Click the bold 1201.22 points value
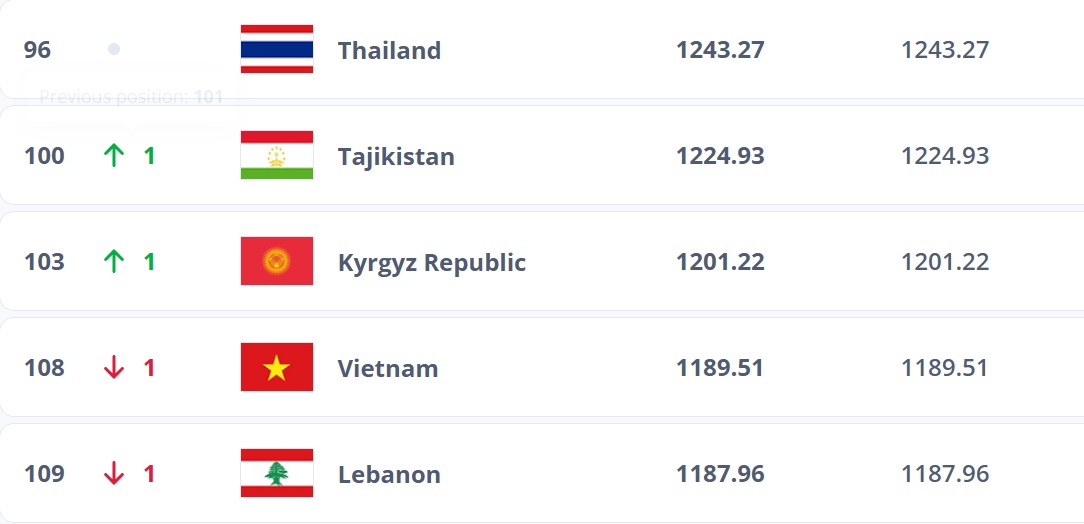Screen dimensions: 1084x524 tap(720, 262)
